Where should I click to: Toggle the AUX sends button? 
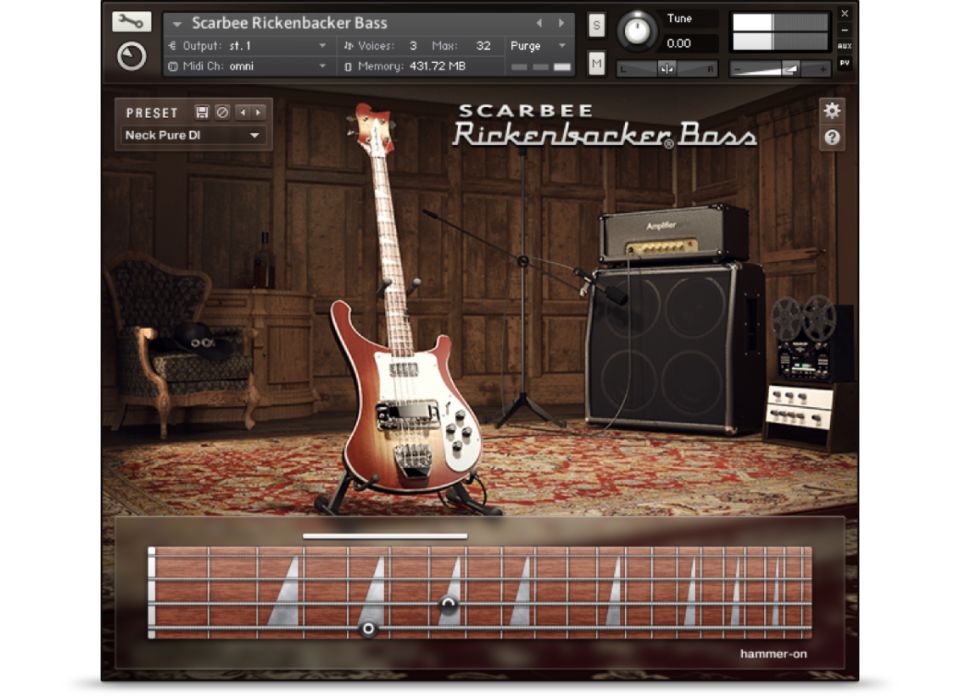[x=845, y=46]
